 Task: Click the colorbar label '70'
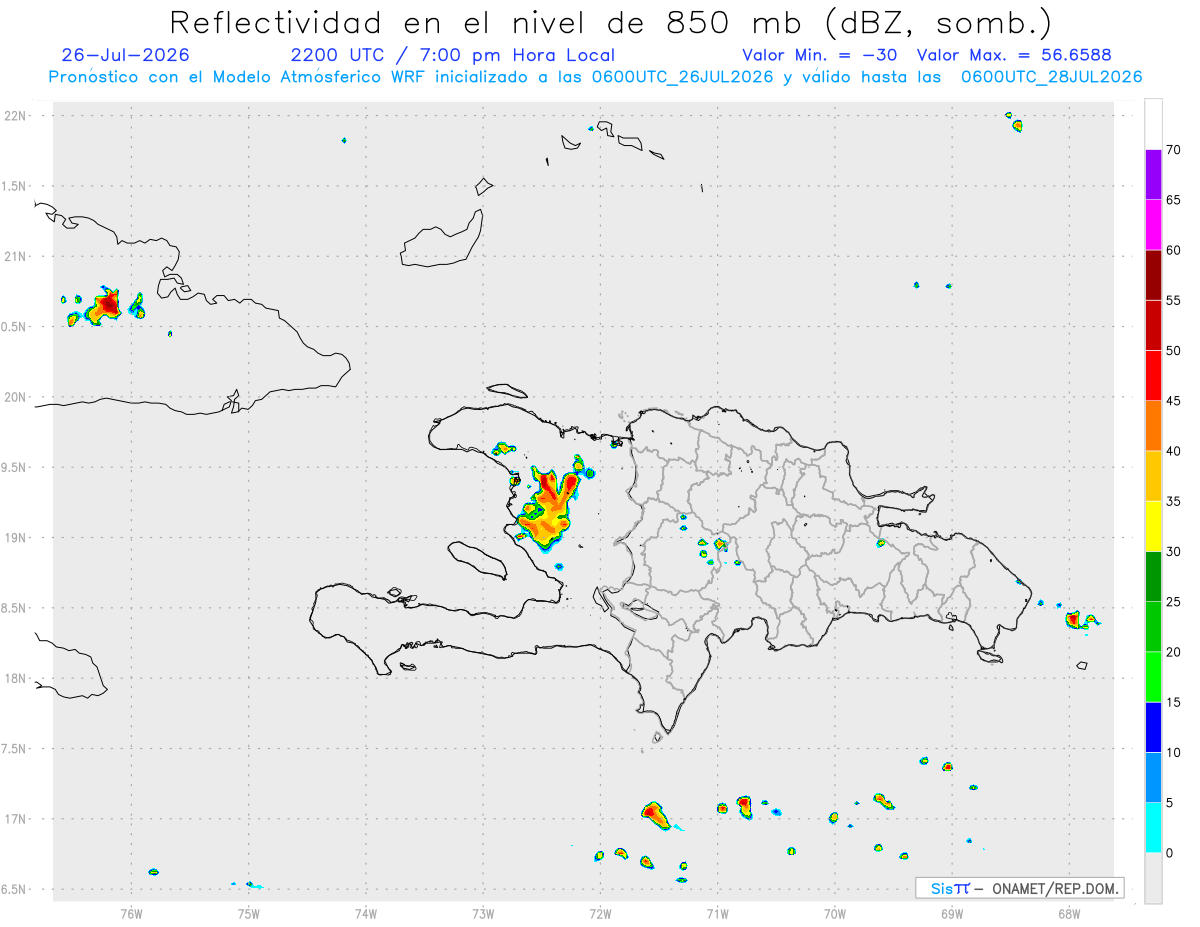pyautogui.click(x=1173, y=150)
